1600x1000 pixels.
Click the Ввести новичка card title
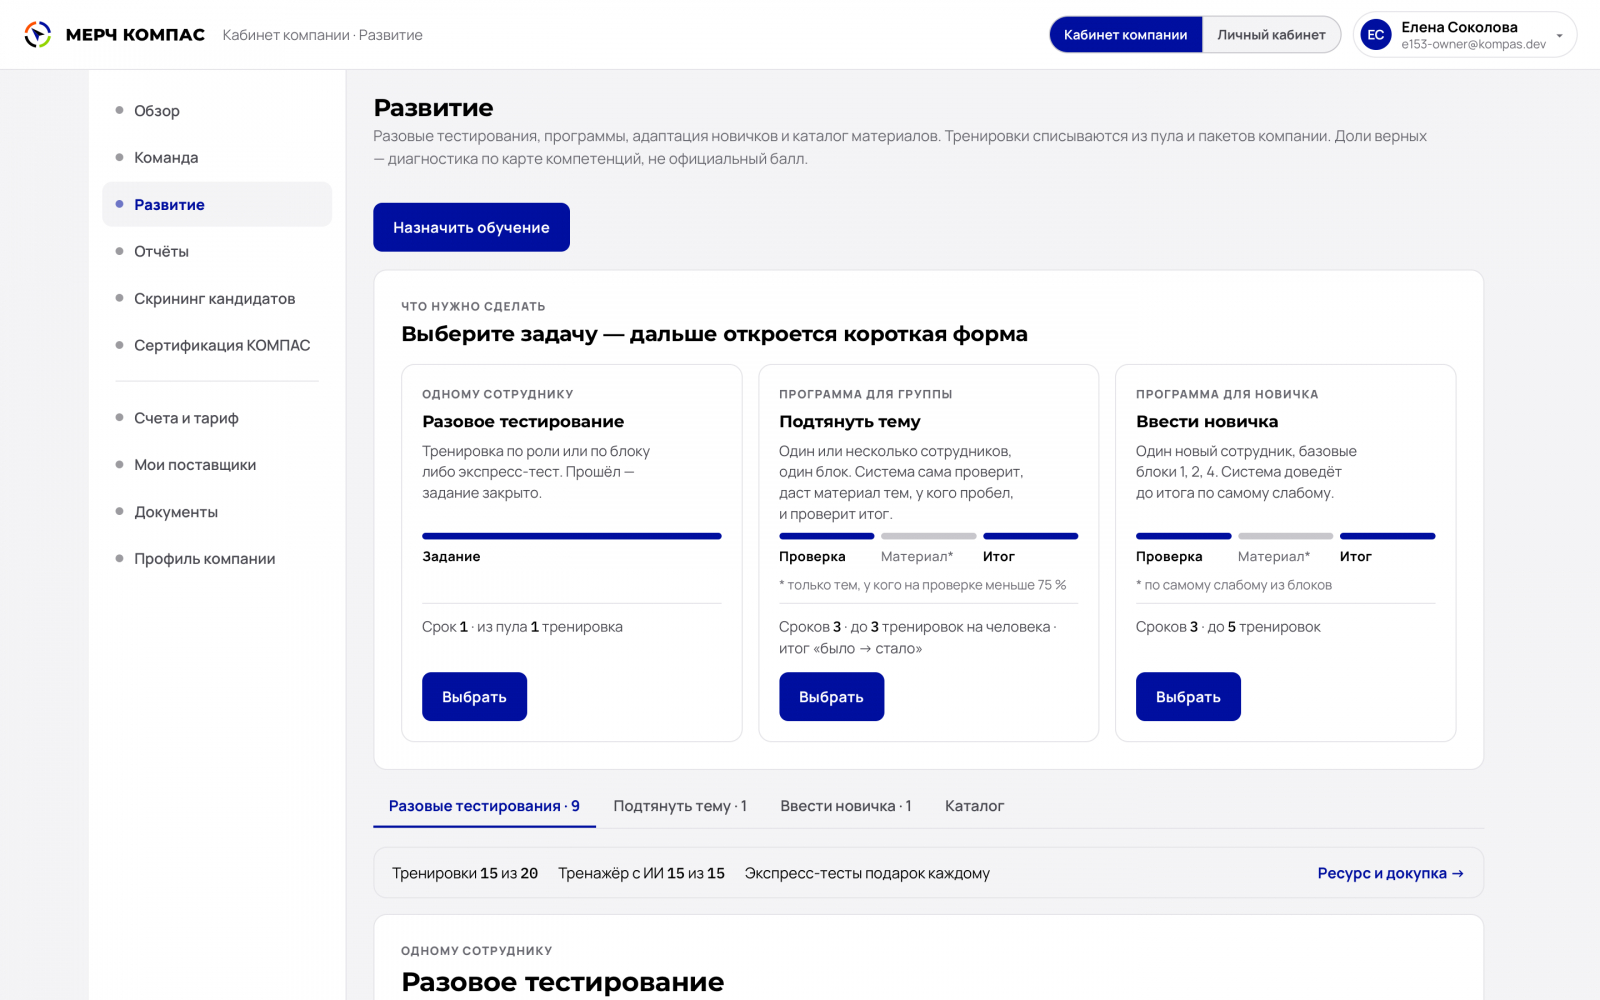(x=1207, y=422)
